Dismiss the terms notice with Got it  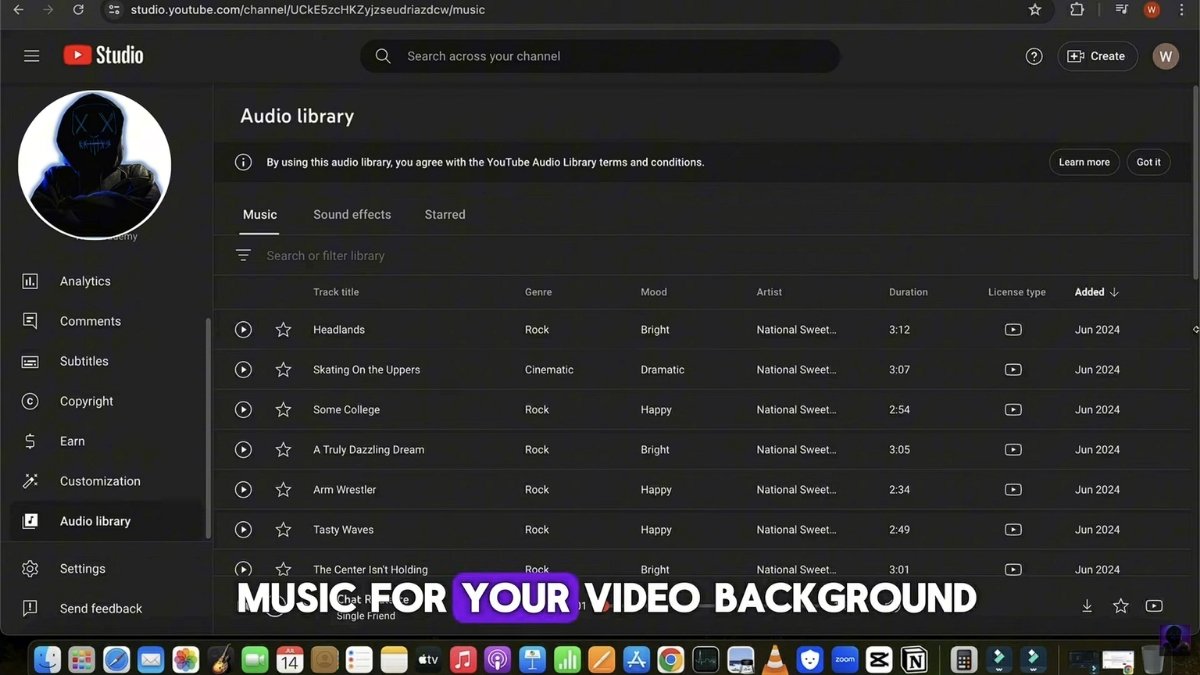pyautogui.click(x=1148, y=161)
